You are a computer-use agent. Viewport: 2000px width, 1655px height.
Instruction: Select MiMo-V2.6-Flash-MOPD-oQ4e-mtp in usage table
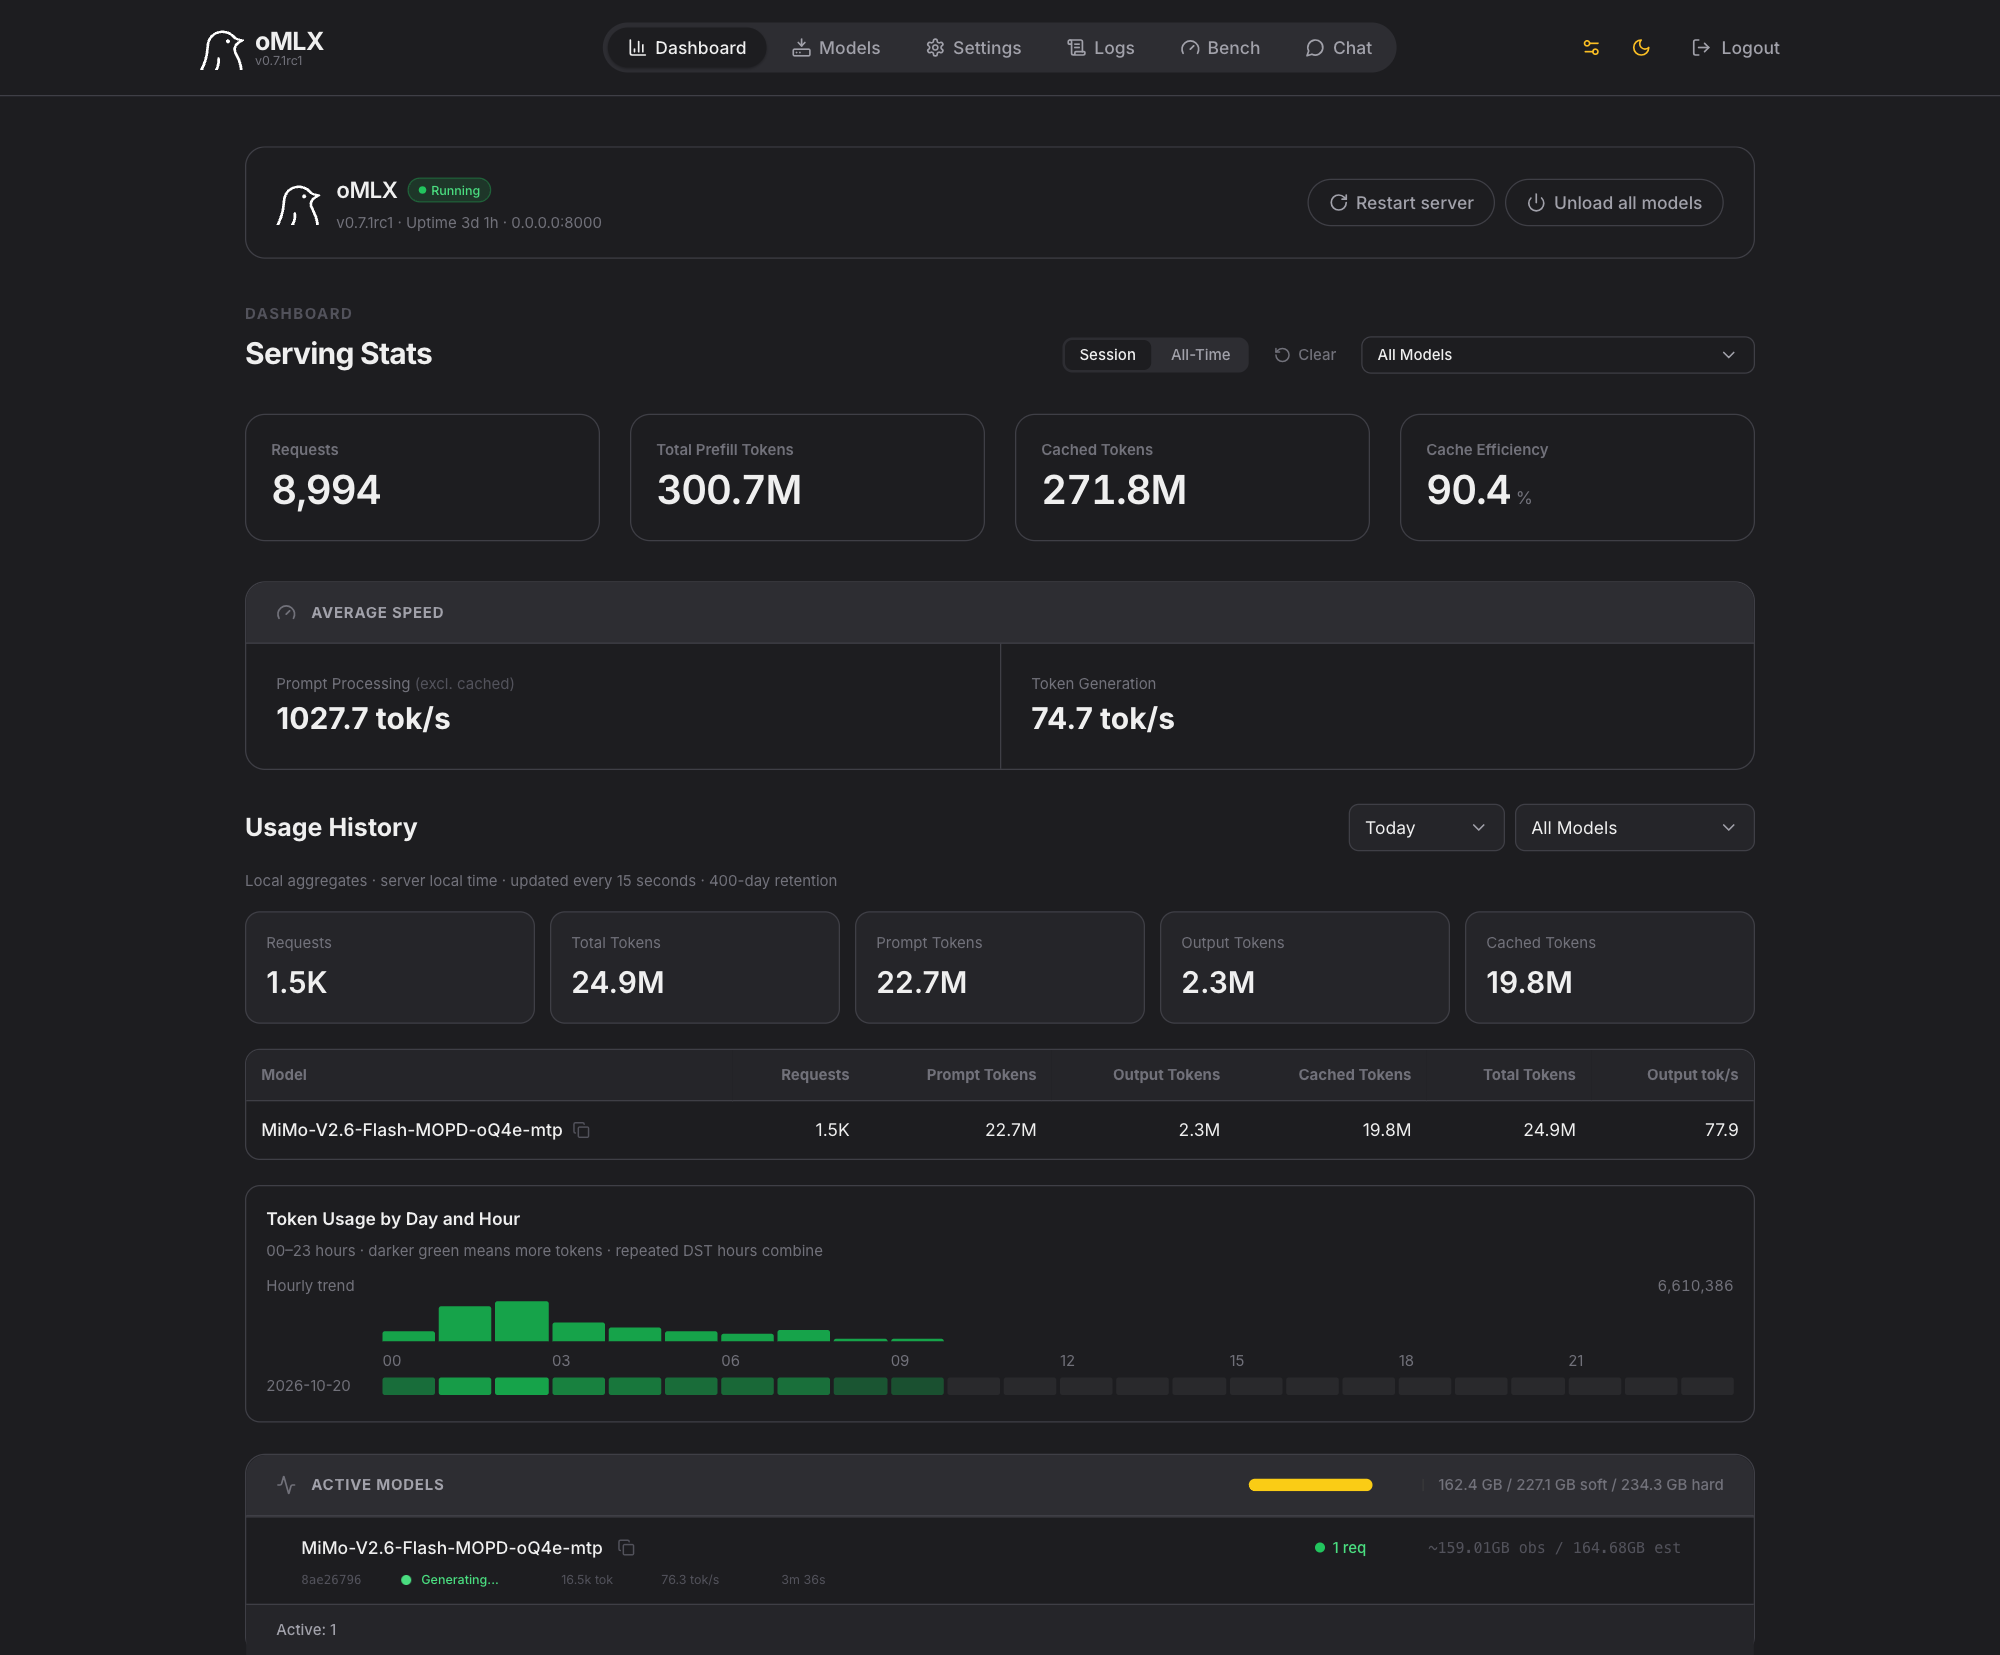point(411,1130)
